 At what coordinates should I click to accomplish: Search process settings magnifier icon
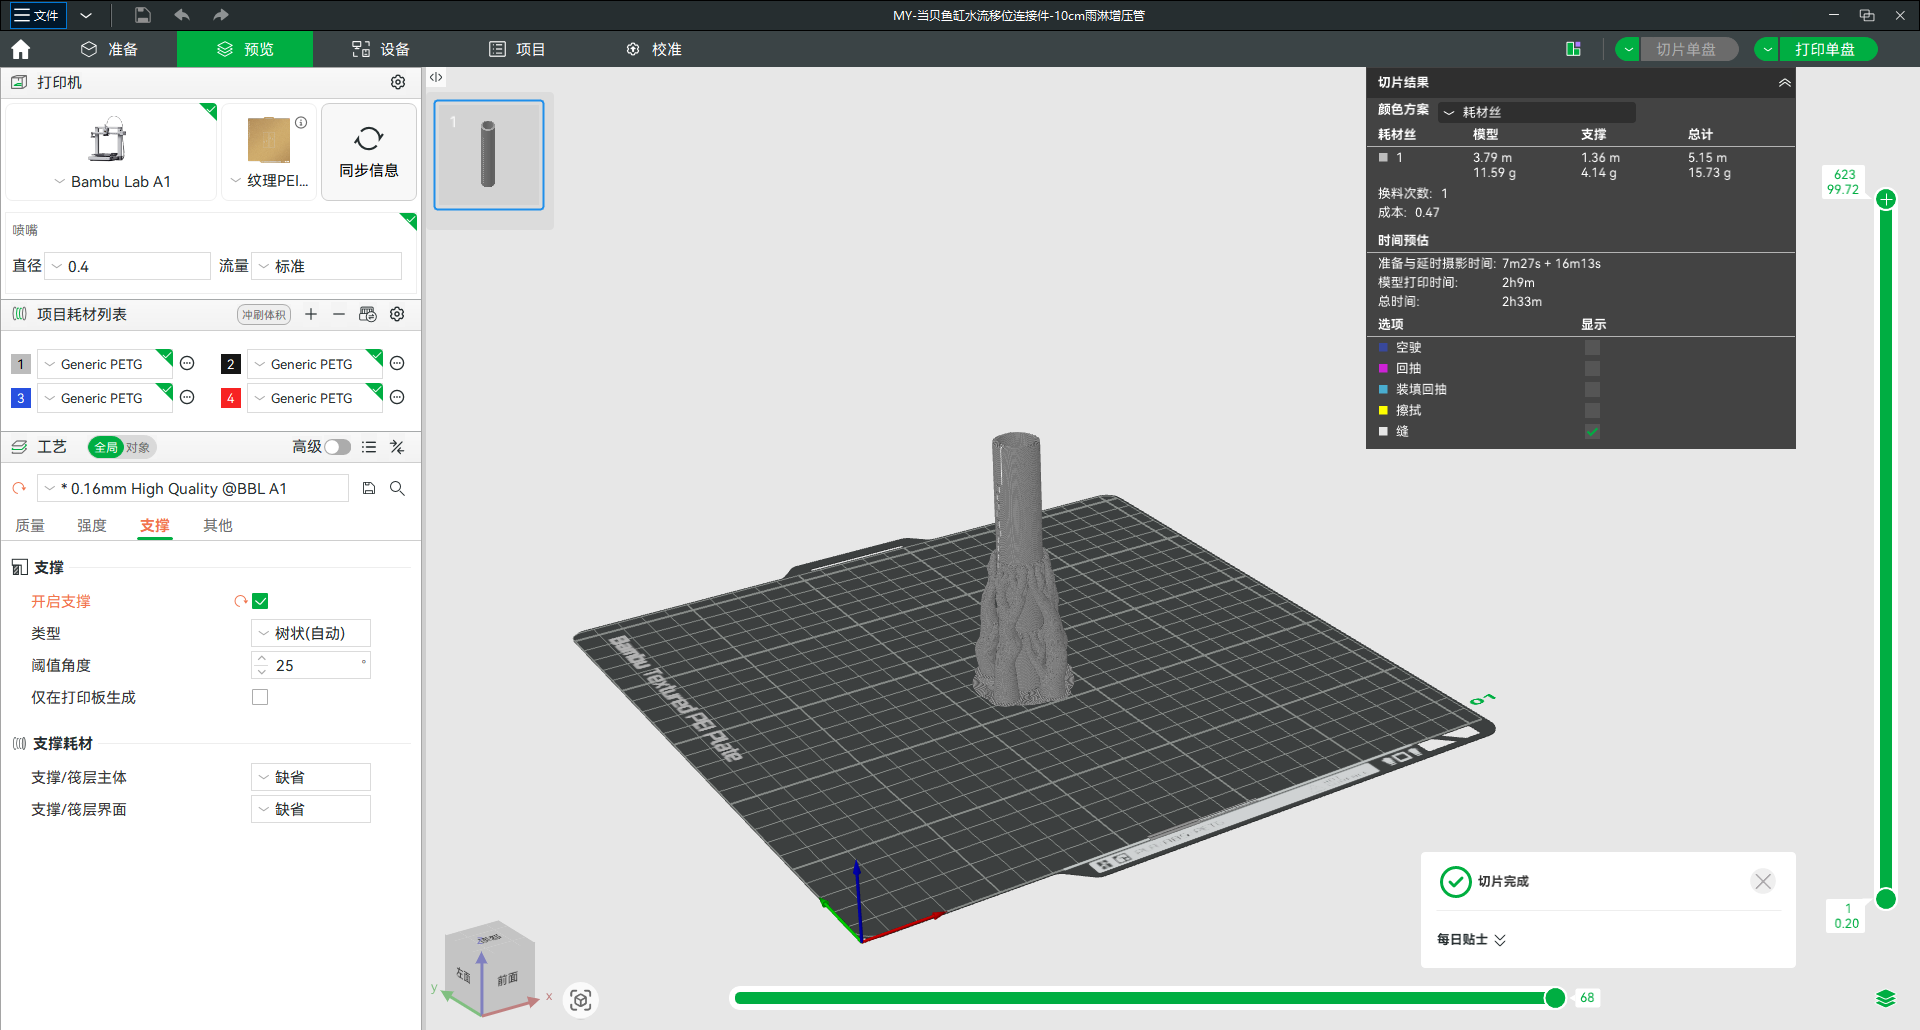point(397,488)
